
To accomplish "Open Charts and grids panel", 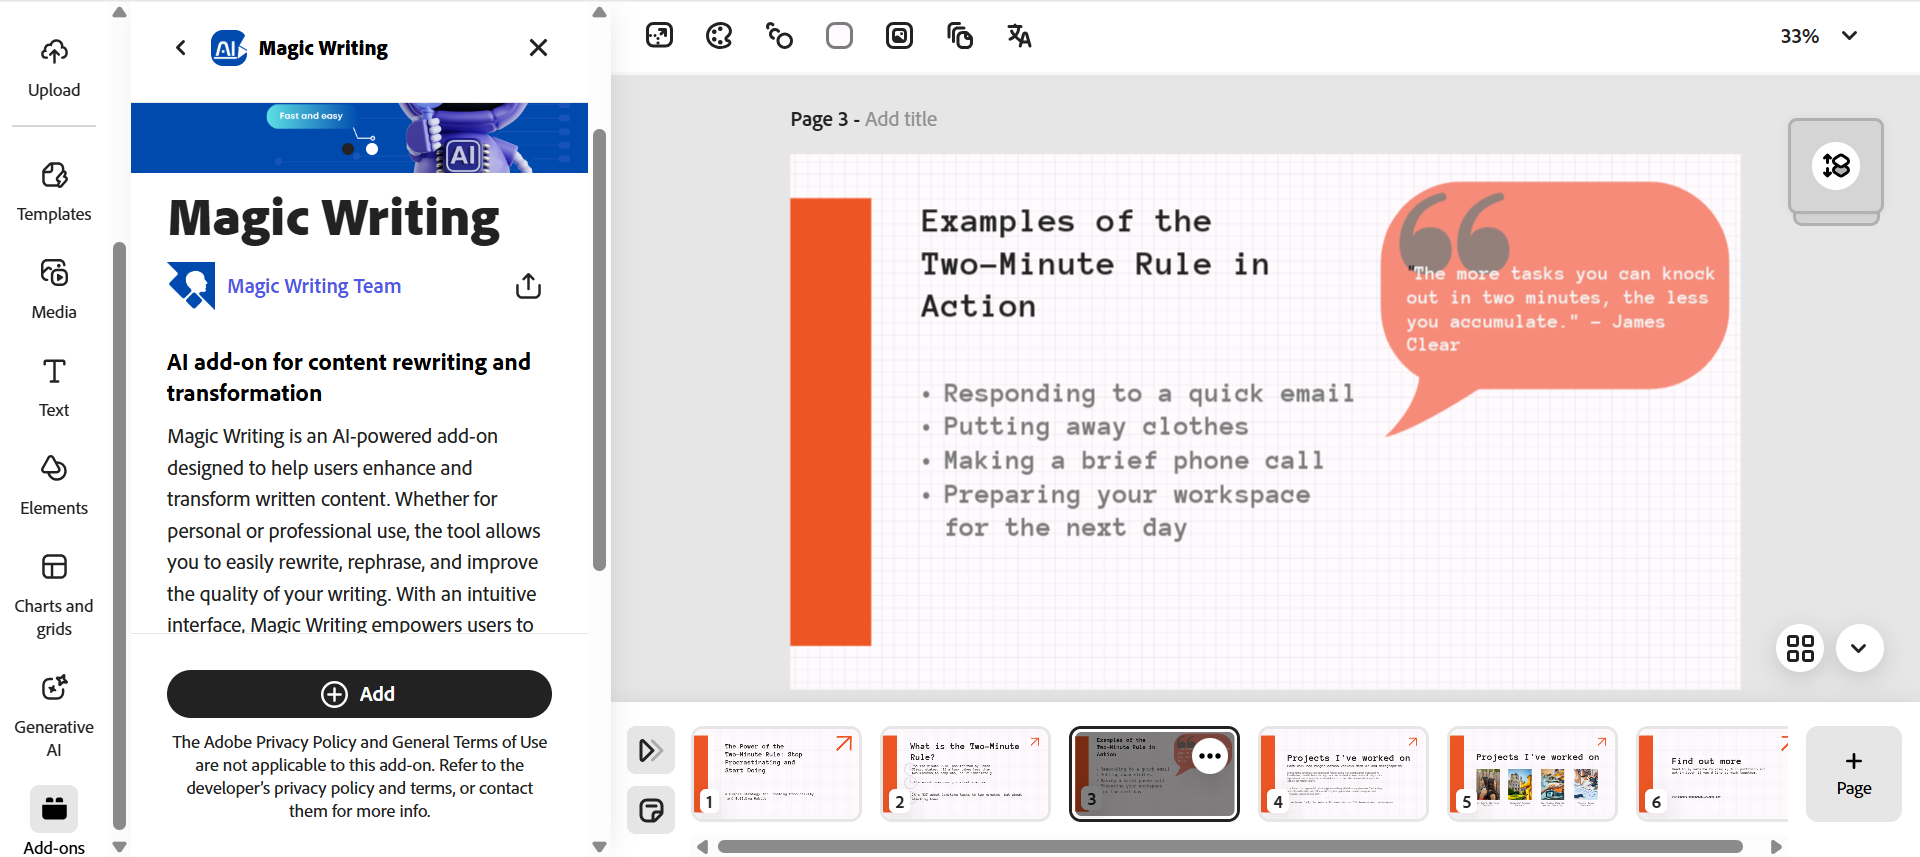I will (x=54, y=594).
